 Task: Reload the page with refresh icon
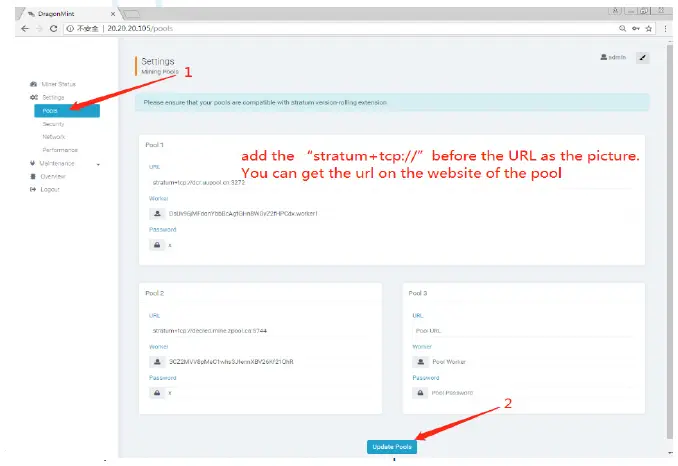pos(53,29)
